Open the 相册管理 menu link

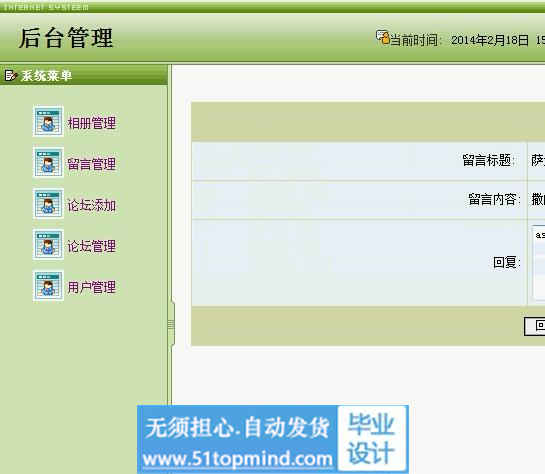pos(91,123)
